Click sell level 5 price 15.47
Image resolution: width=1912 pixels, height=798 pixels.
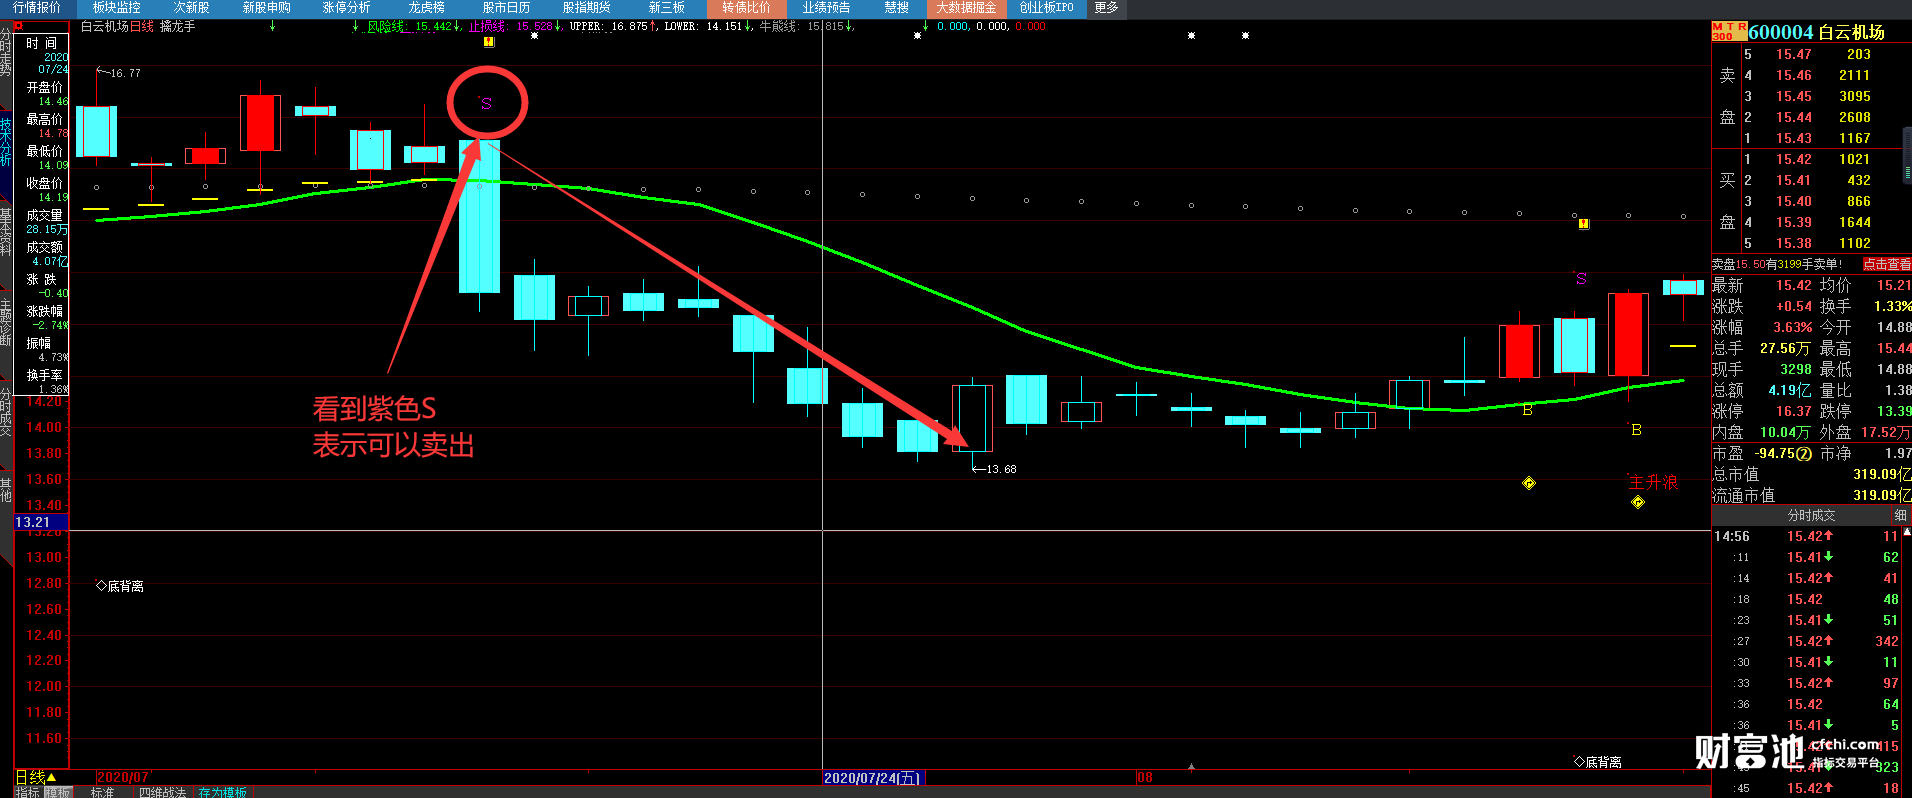tap(1794, 54)
